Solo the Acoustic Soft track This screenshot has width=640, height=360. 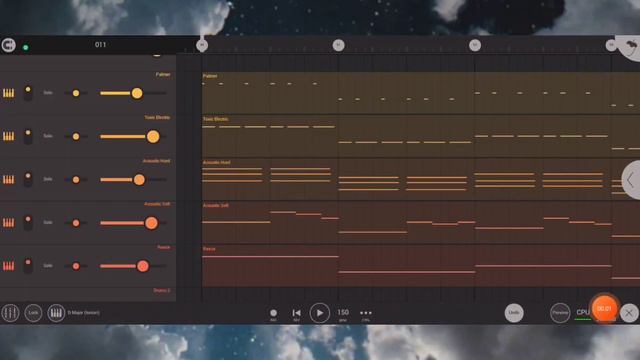pyautogui.click(x=48, y=222)
